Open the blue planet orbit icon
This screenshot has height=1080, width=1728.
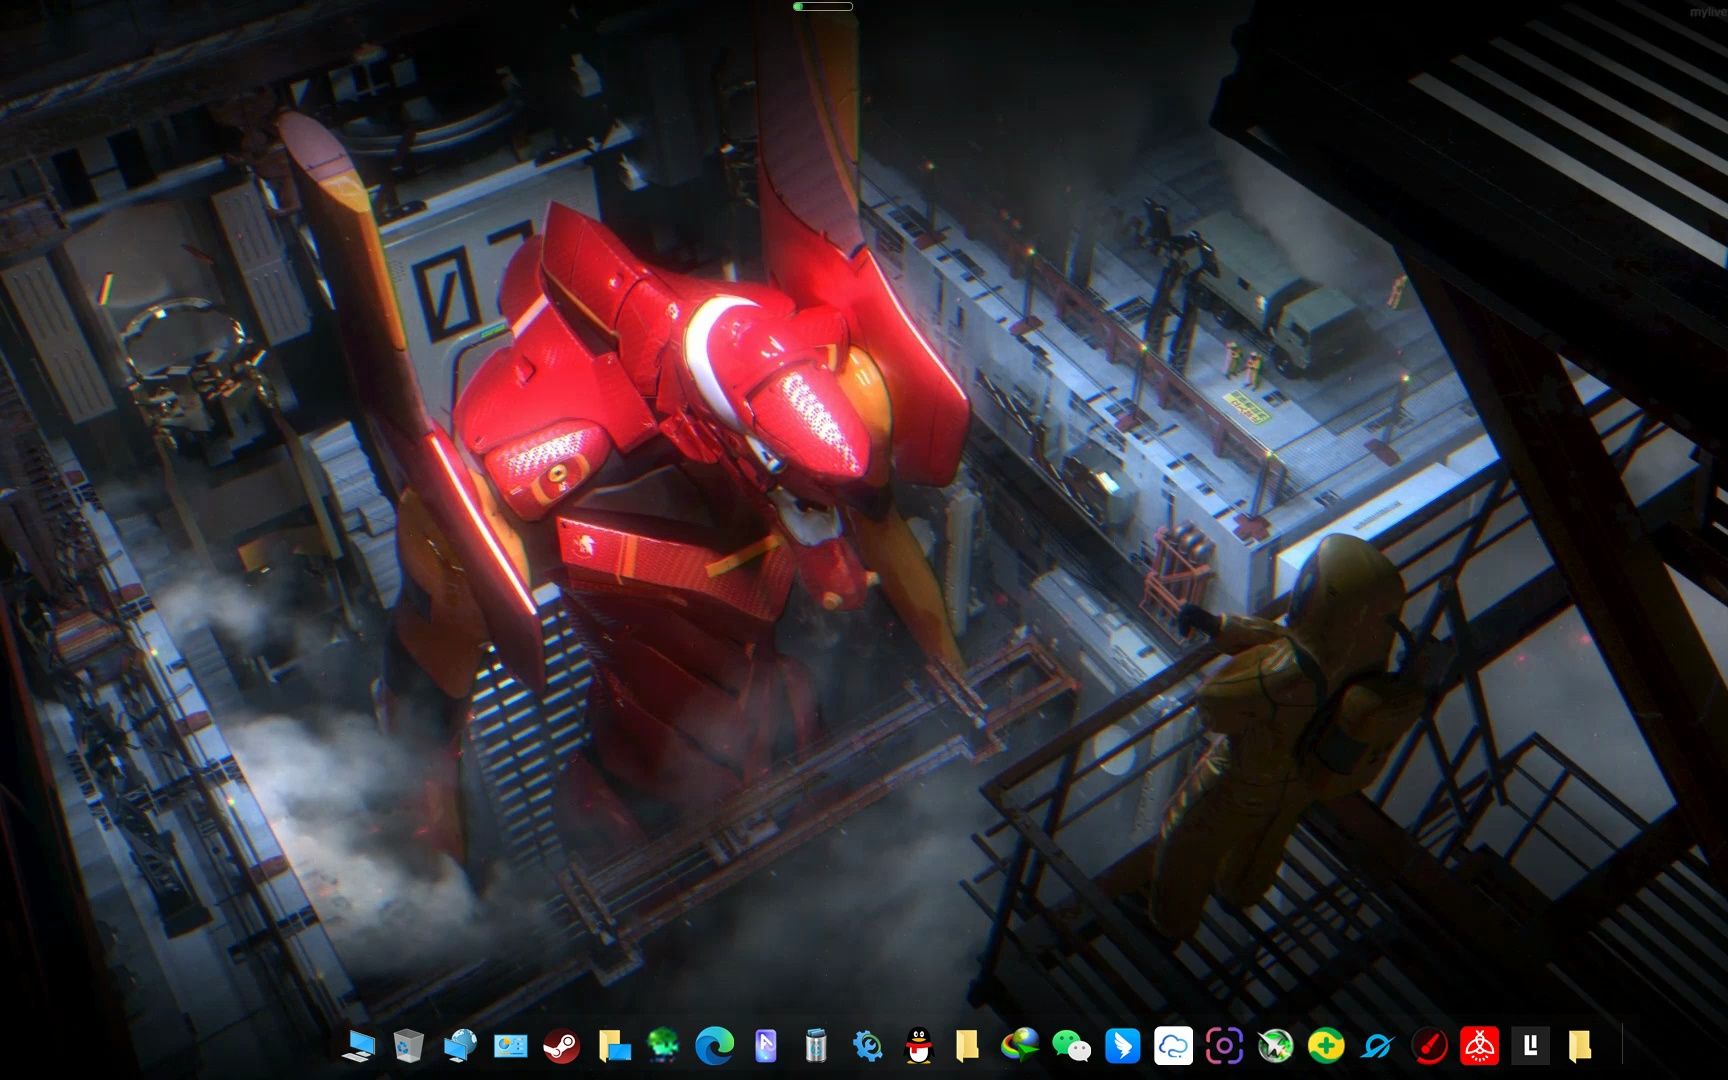(1377, 1046)
